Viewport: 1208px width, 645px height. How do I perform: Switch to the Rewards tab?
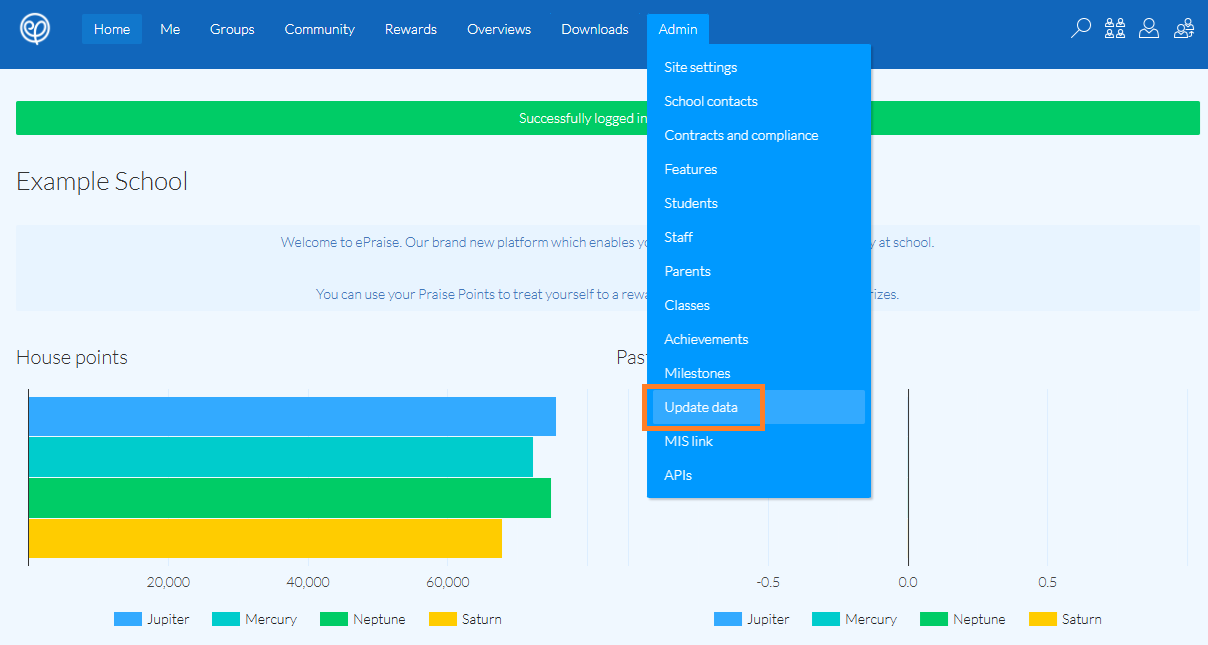pyautogui.click(x=410, y=29)
